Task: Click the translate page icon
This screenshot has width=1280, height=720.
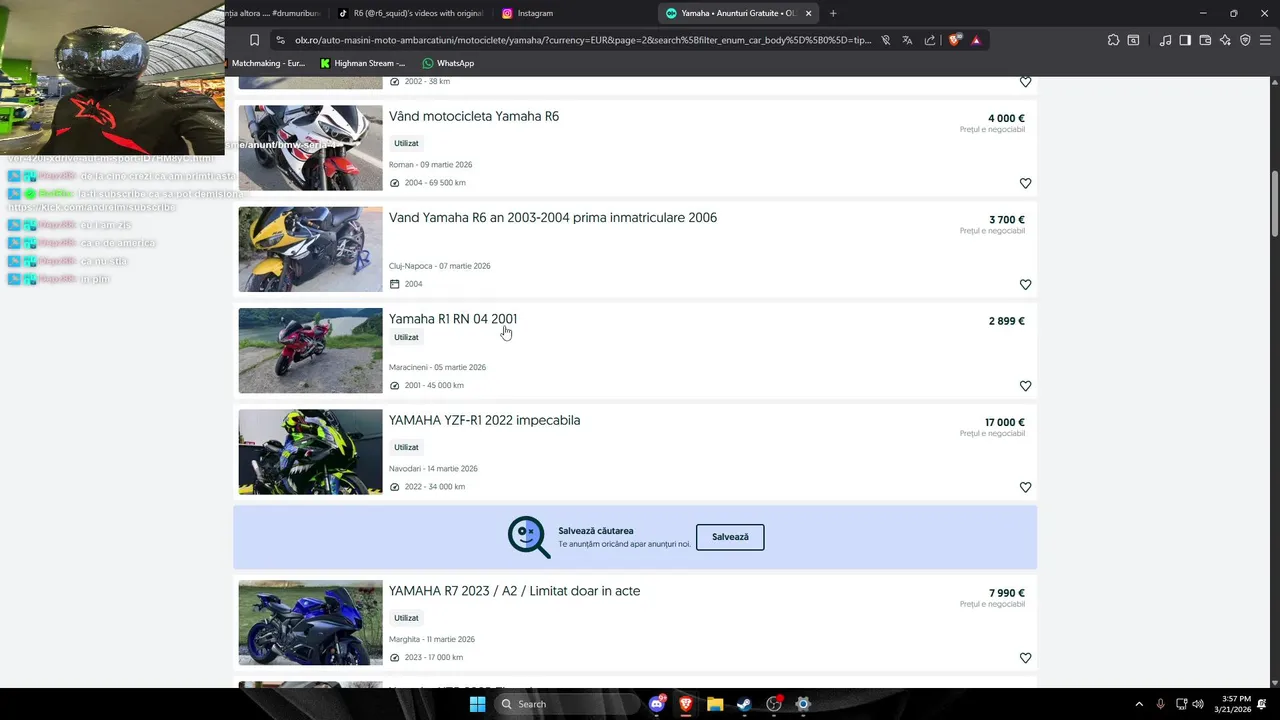Action: 907,40
